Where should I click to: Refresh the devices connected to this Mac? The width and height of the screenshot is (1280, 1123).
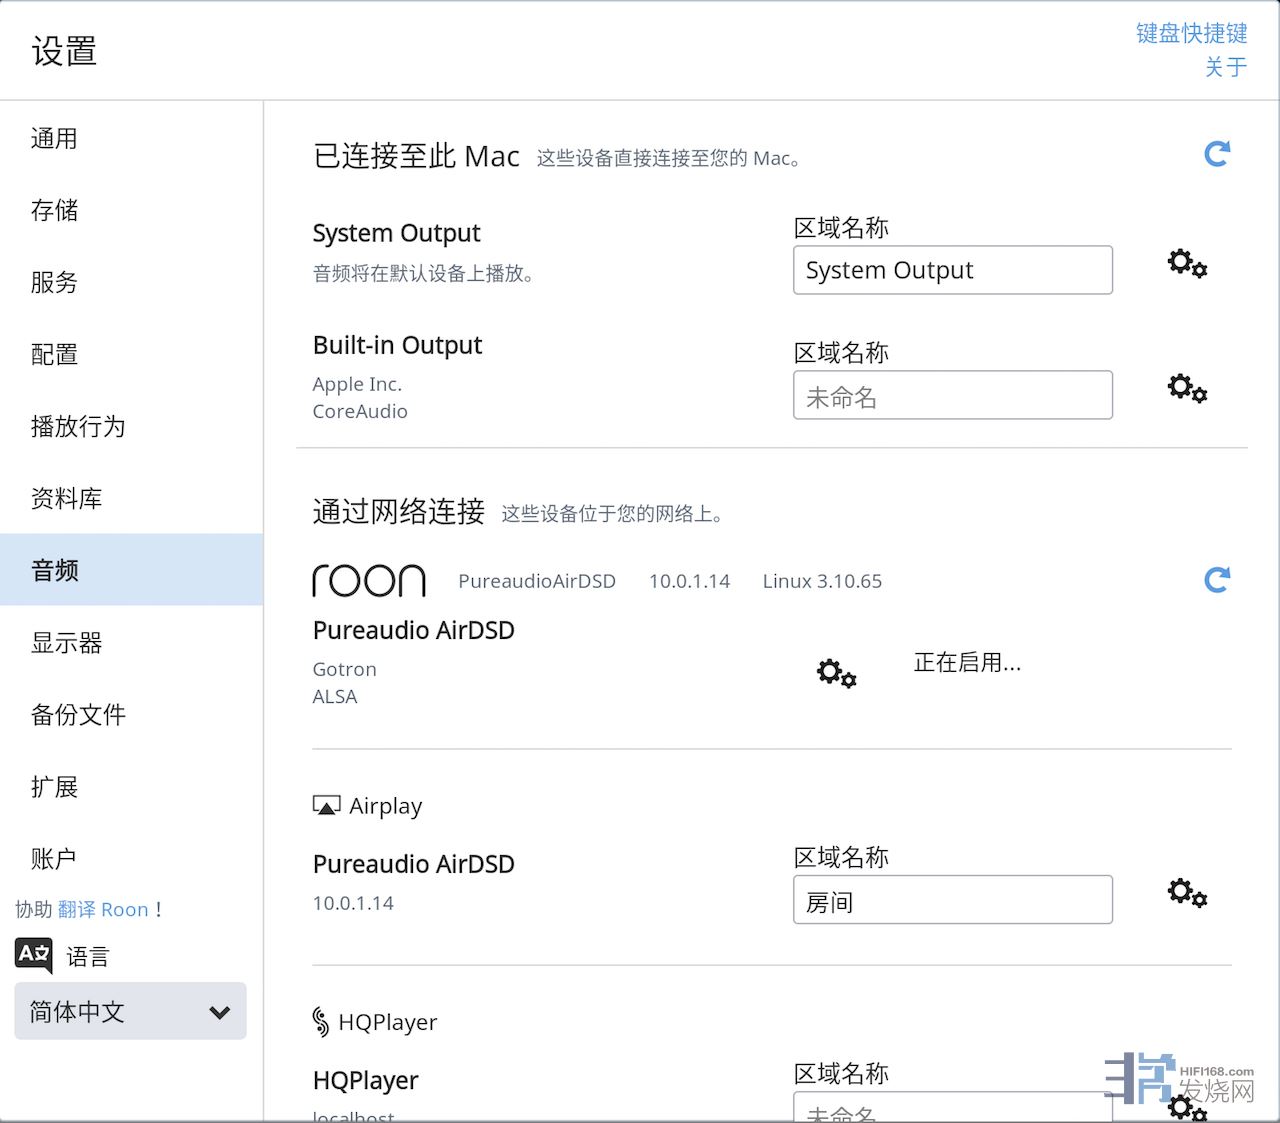[x=1216, y=154]
